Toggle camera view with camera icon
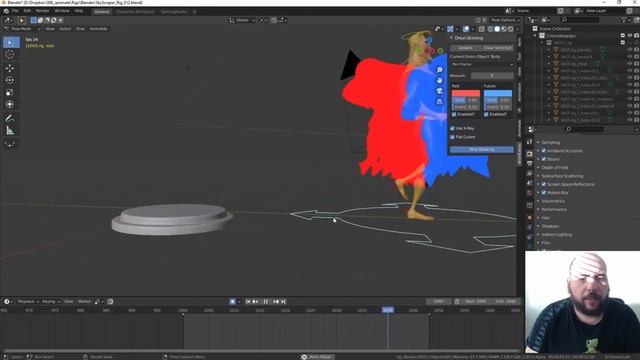The height and width of the screenshot is (360, 640). pyautogui.click(x=439, y=90)
